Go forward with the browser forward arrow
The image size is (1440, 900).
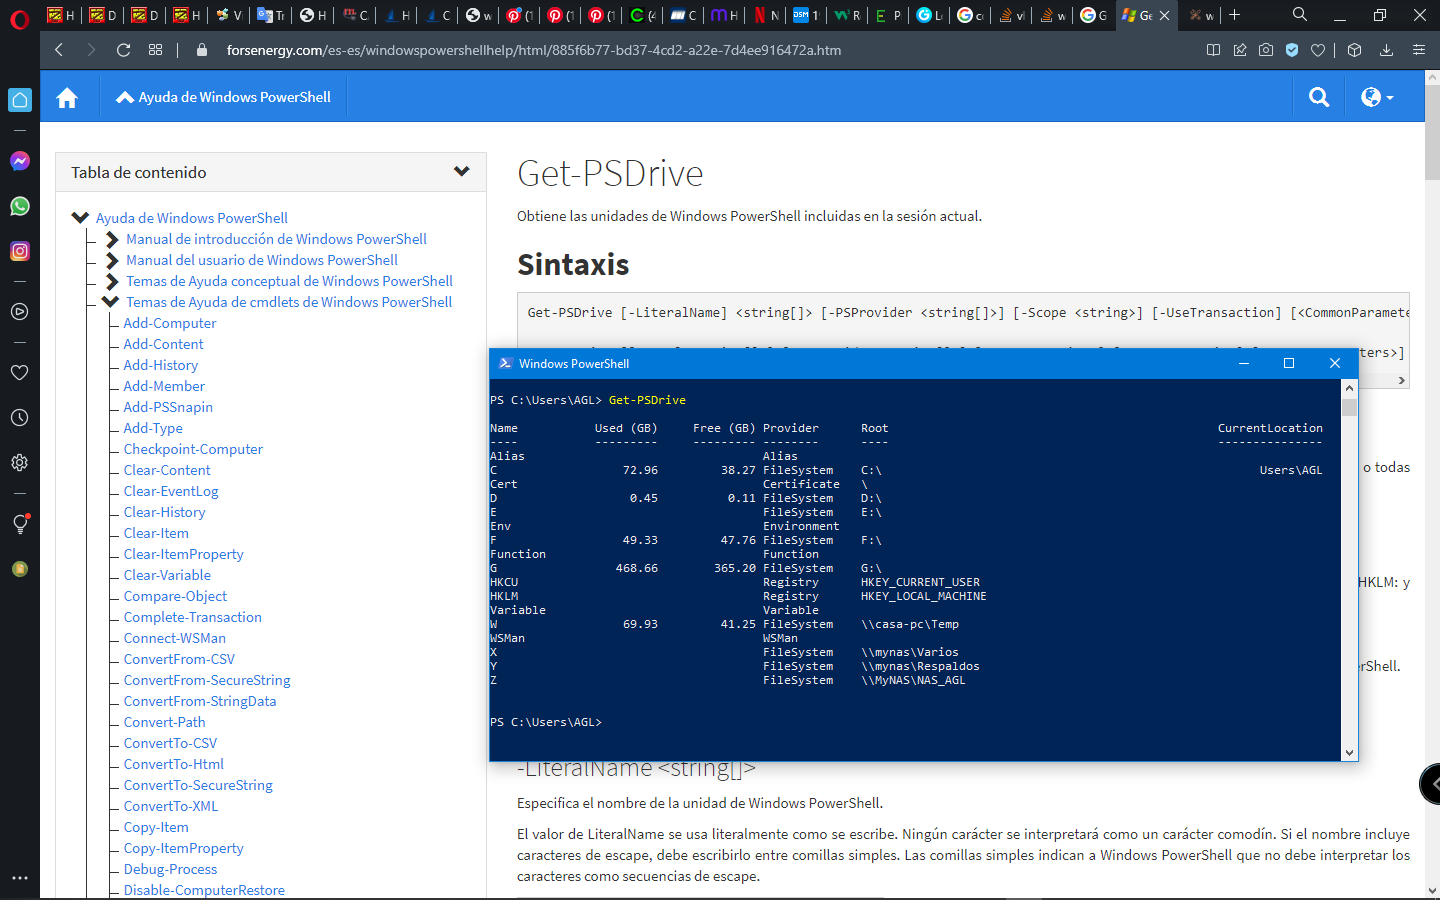click(91, 50)
